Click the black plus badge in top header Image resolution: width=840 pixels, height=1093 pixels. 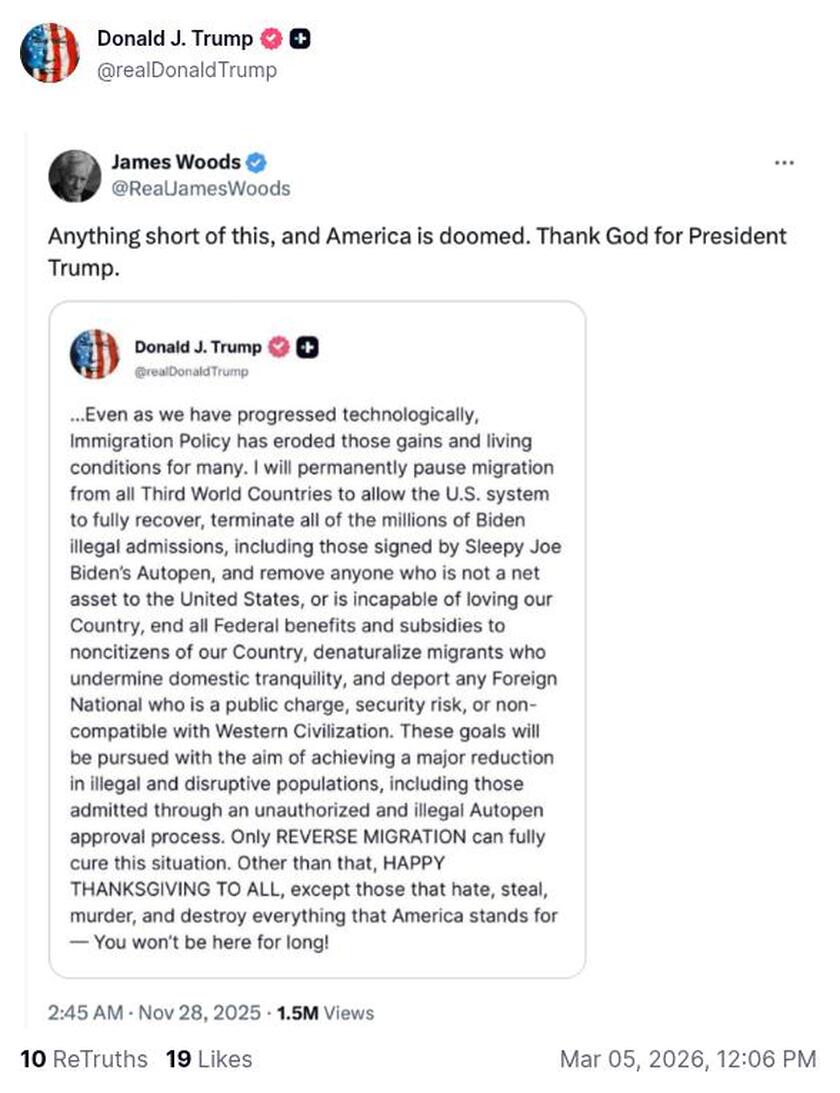point(299,39)
